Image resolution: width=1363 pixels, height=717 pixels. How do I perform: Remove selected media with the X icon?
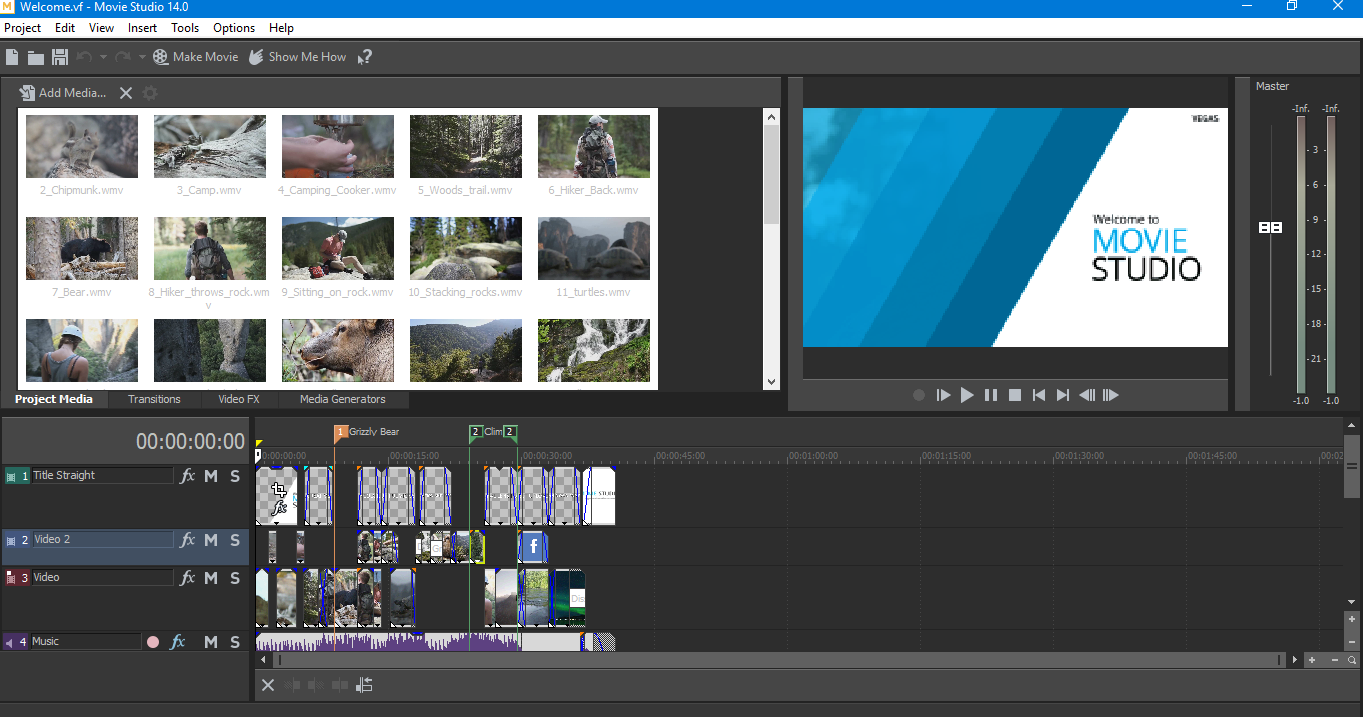126,93
